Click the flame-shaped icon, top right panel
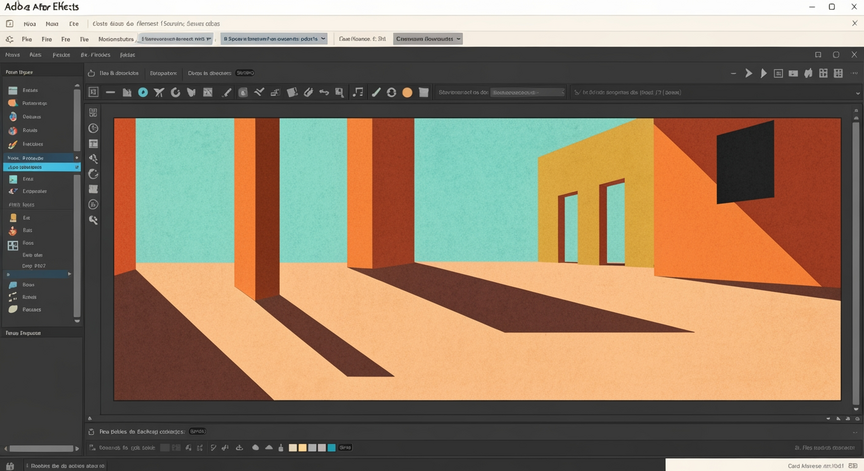This screenshot has width=864, height=471. (808, 73)
